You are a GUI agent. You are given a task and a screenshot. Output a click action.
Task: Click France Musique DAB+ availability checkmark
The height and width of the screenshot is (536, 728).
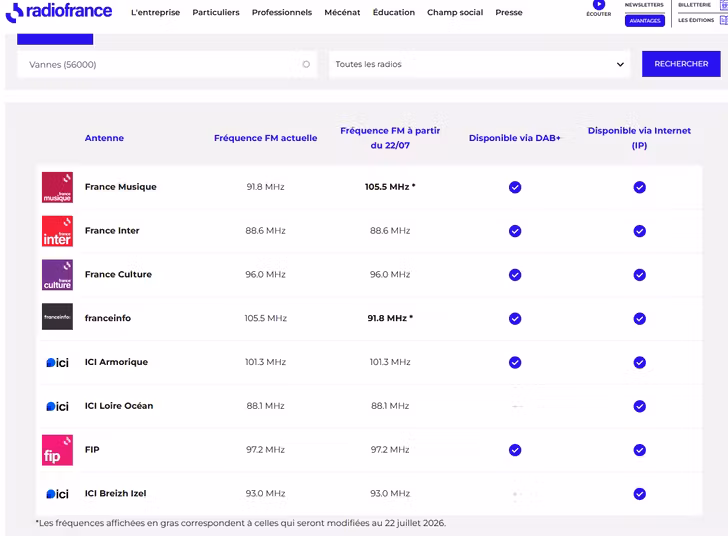tap(515, 187)
